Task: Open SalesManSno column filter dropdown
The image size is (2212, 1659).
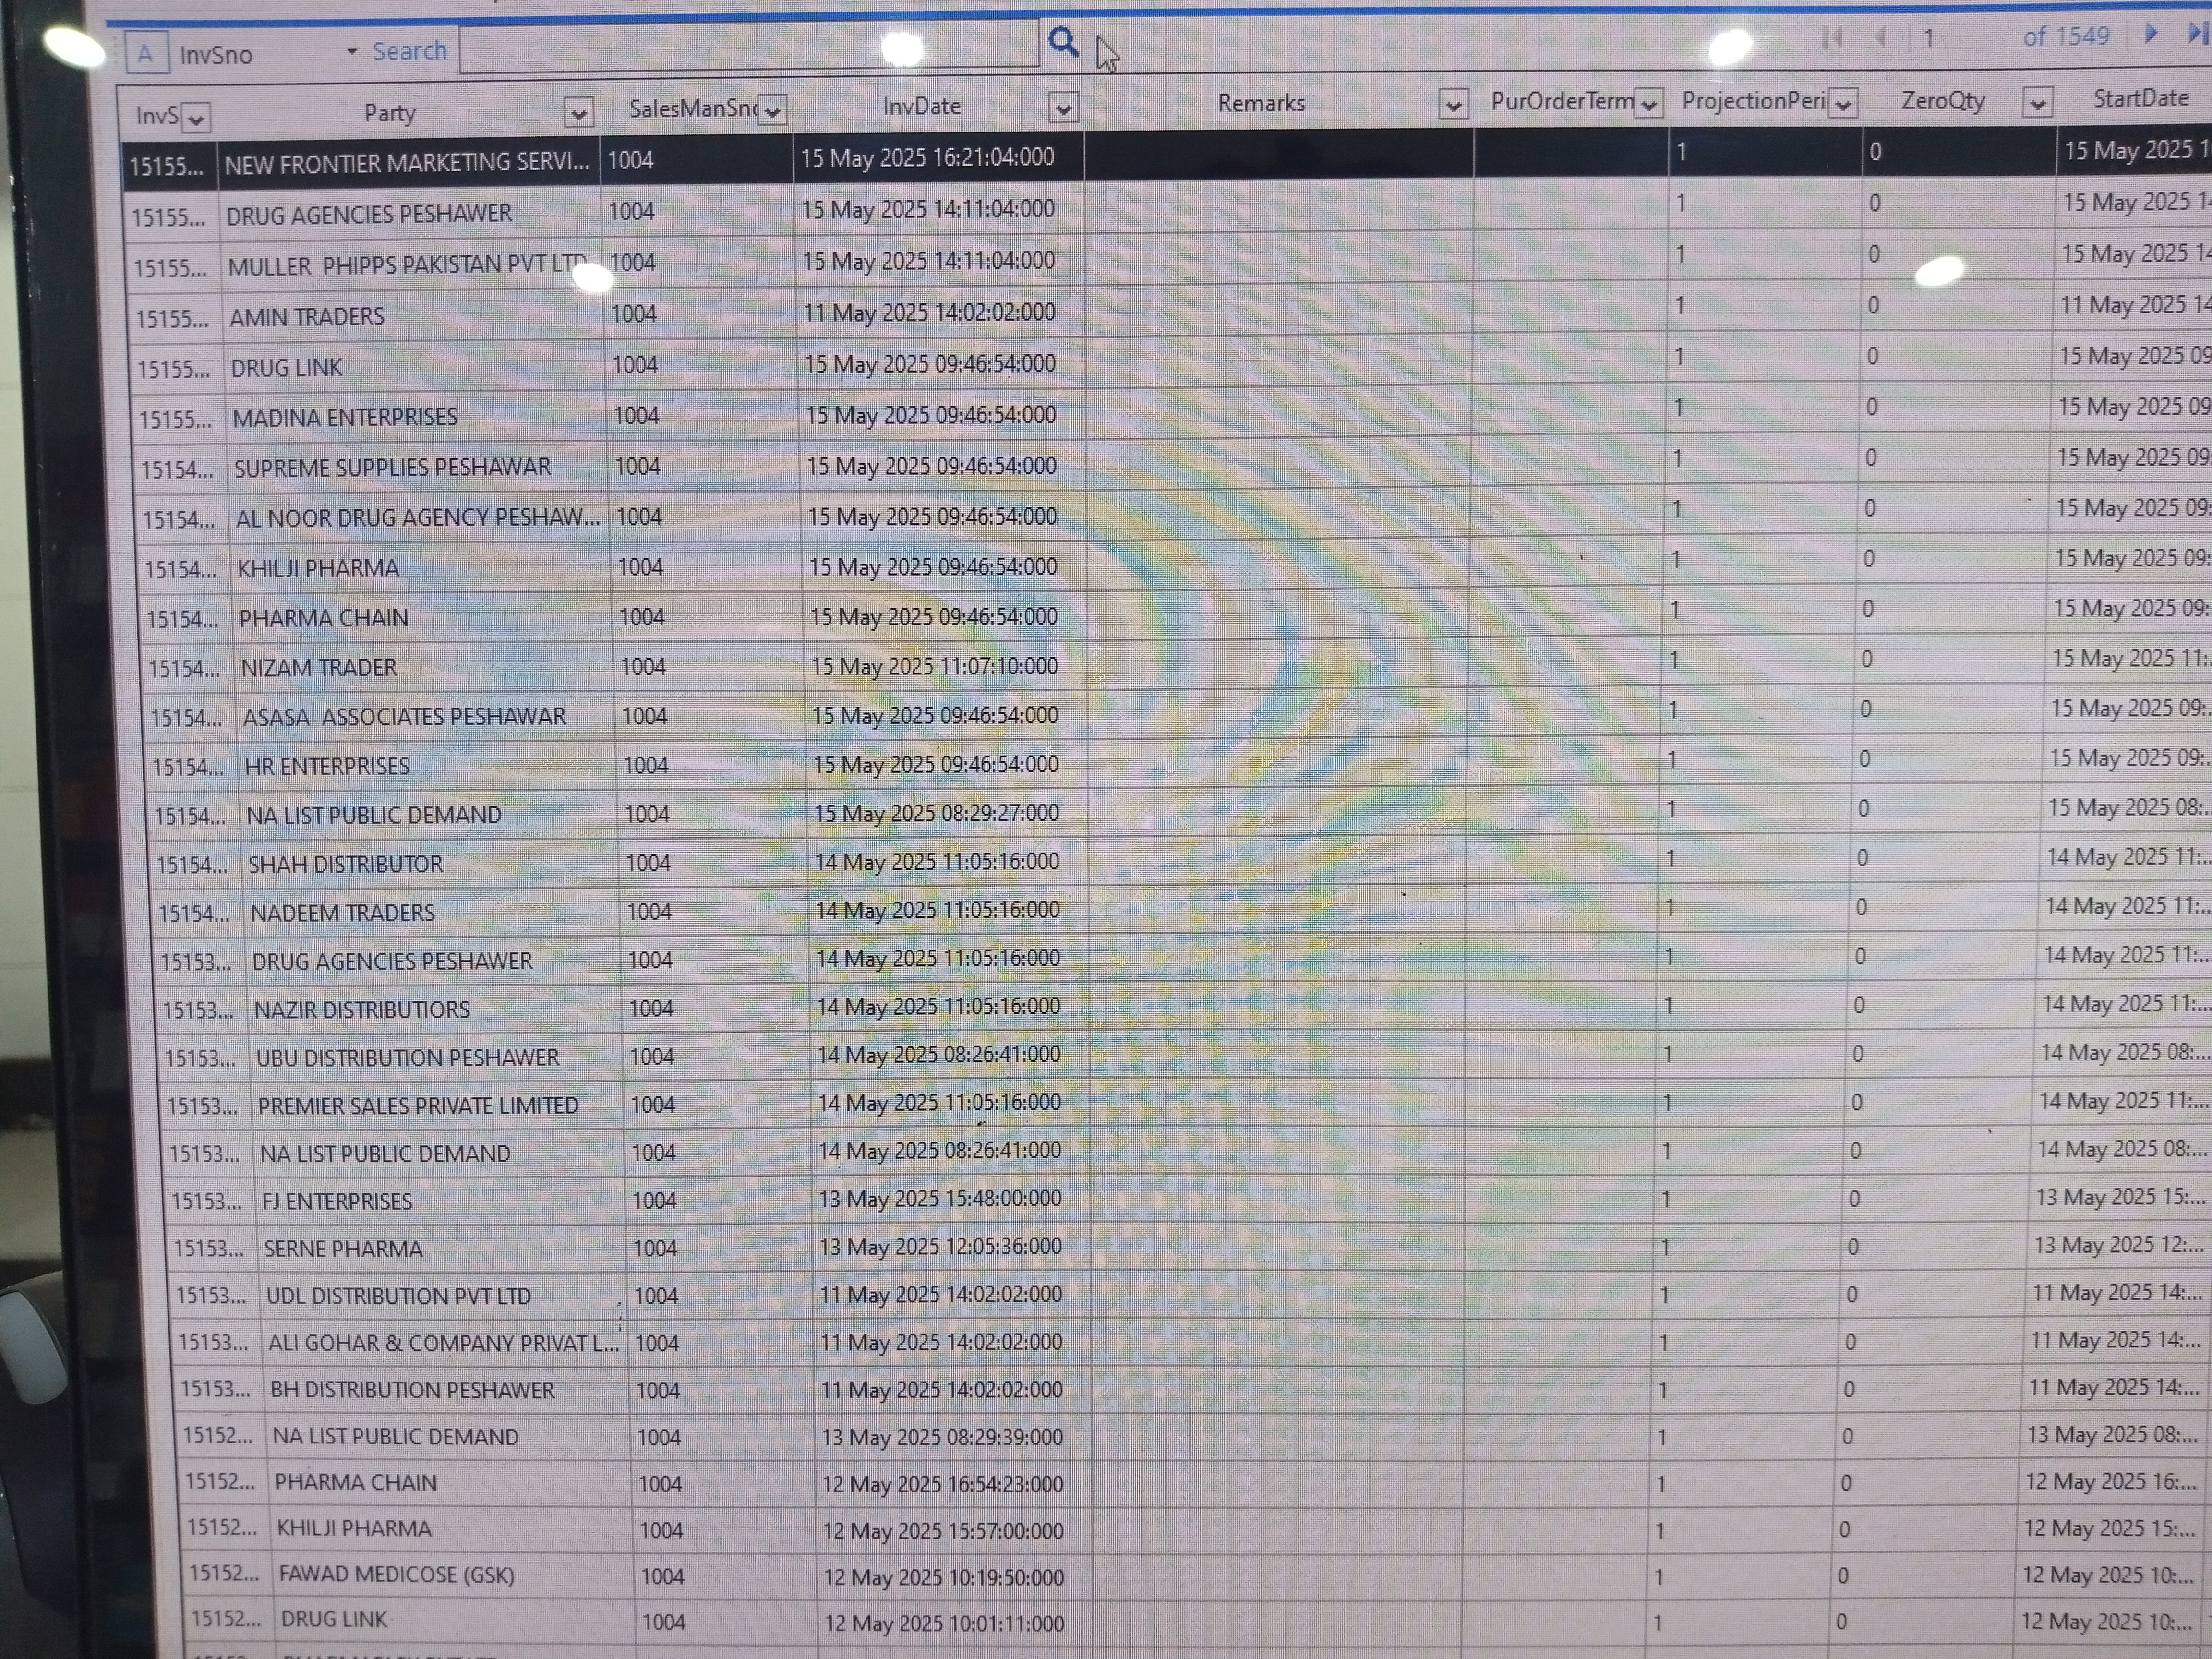Action: point(772,110)
